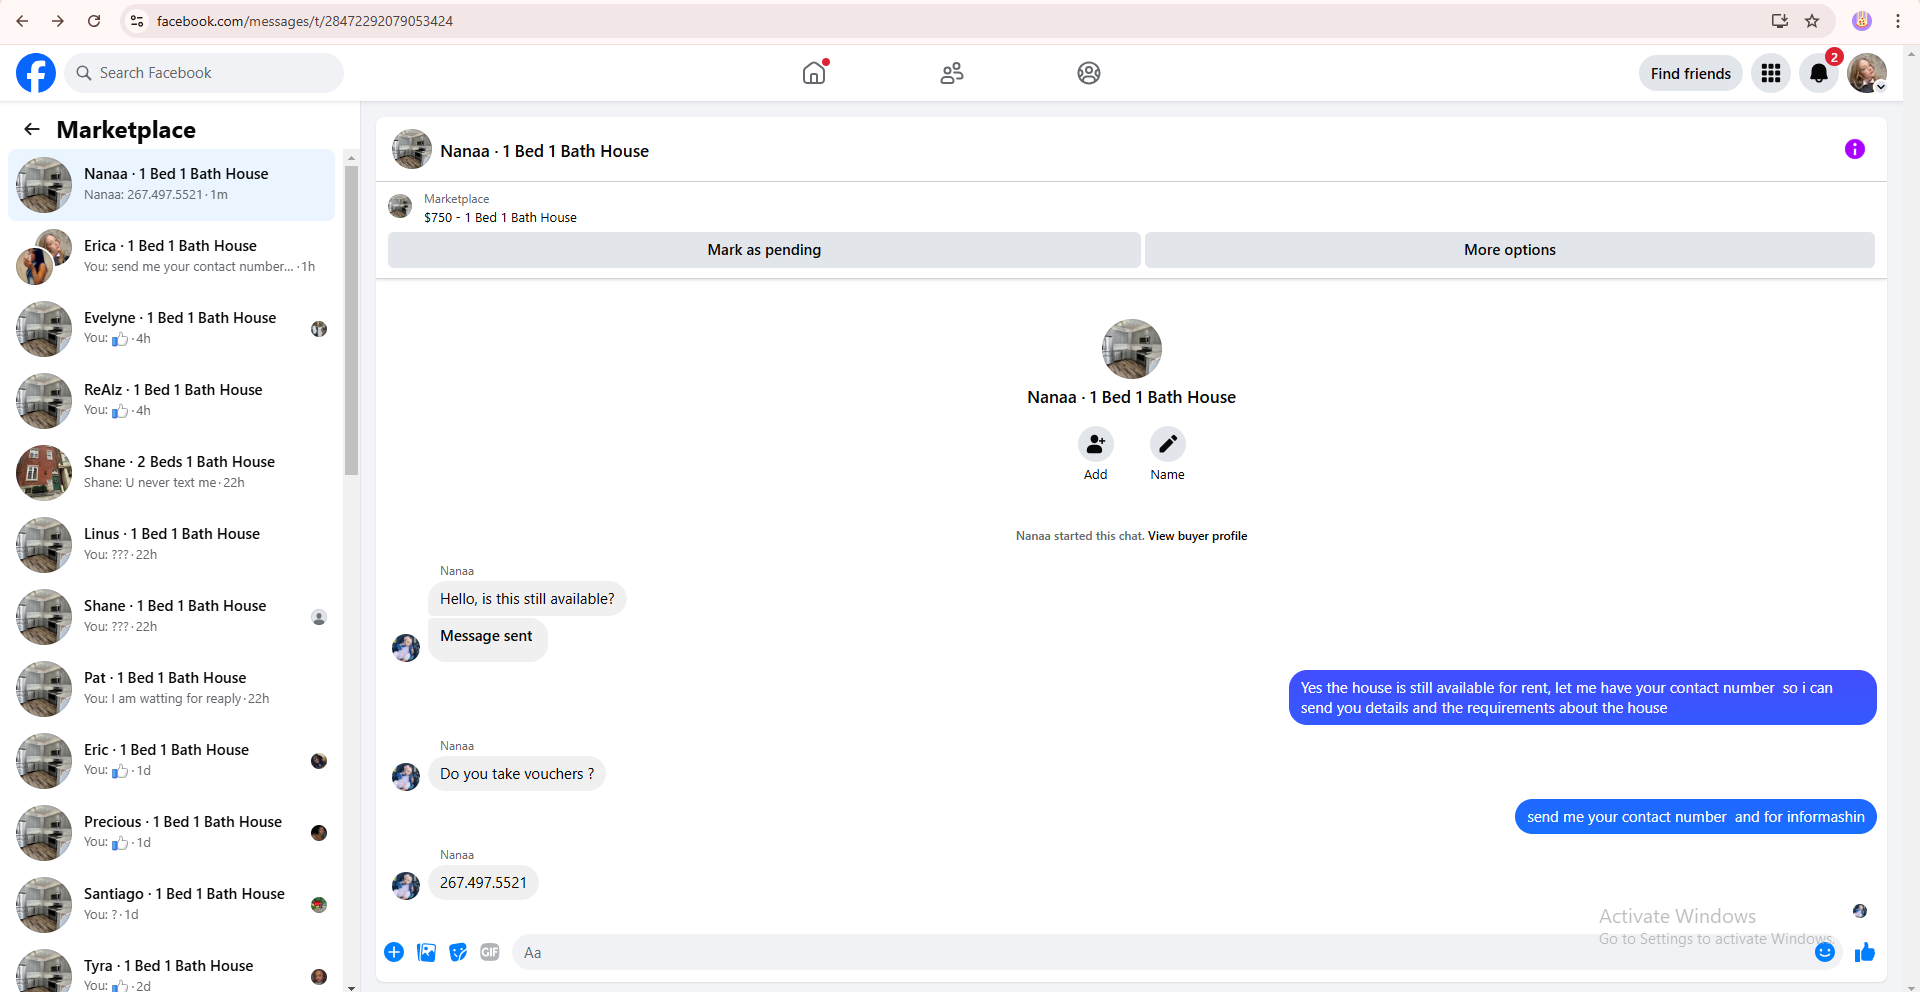This screenshot has height=992, width=1920.
Task: Follow the View buyer profile link
Action: tap(1198, 536)
